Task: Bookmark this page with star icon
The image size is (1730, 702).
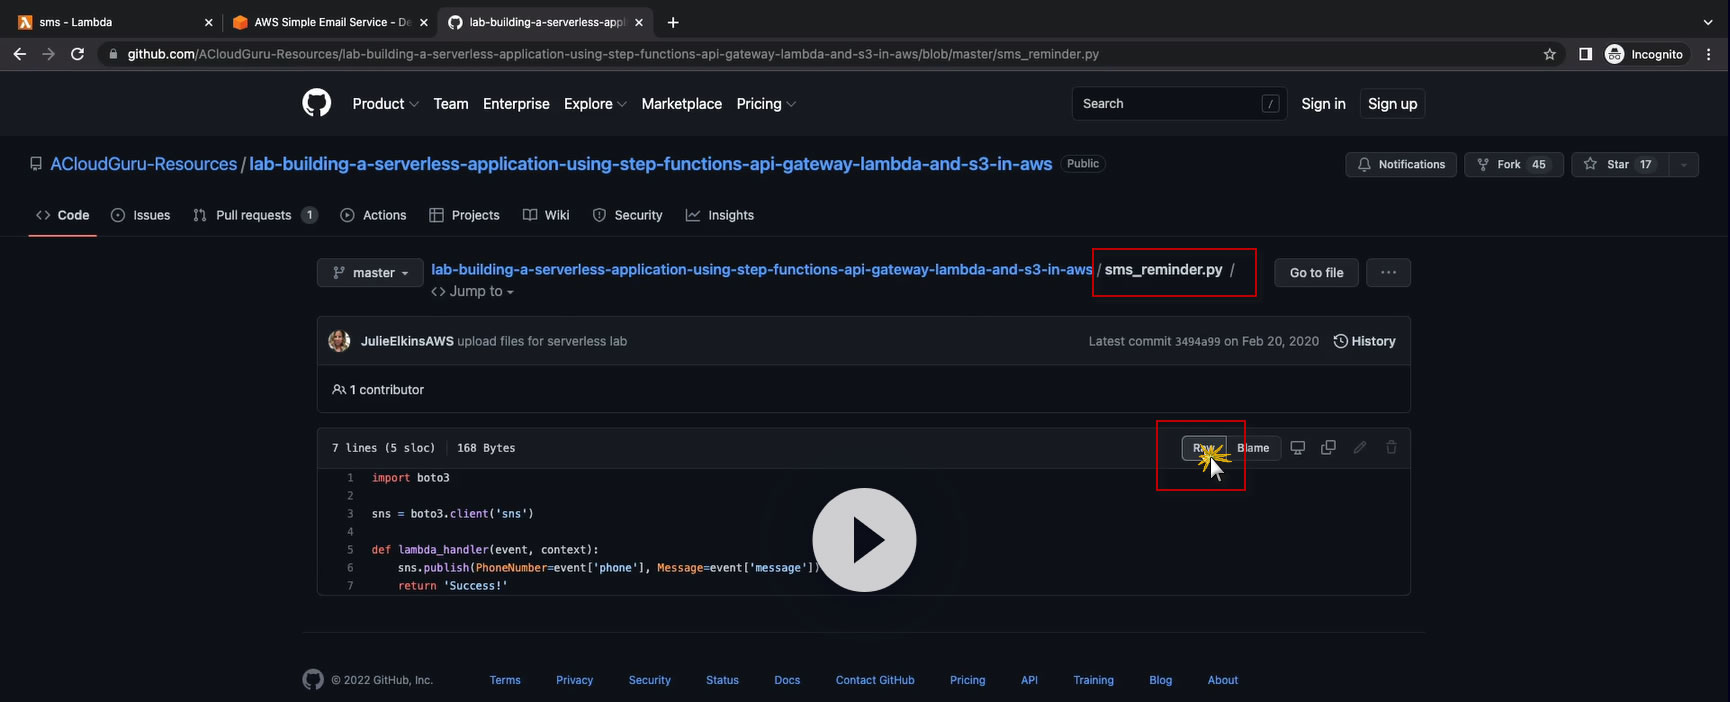Action: click(1550, 54)
